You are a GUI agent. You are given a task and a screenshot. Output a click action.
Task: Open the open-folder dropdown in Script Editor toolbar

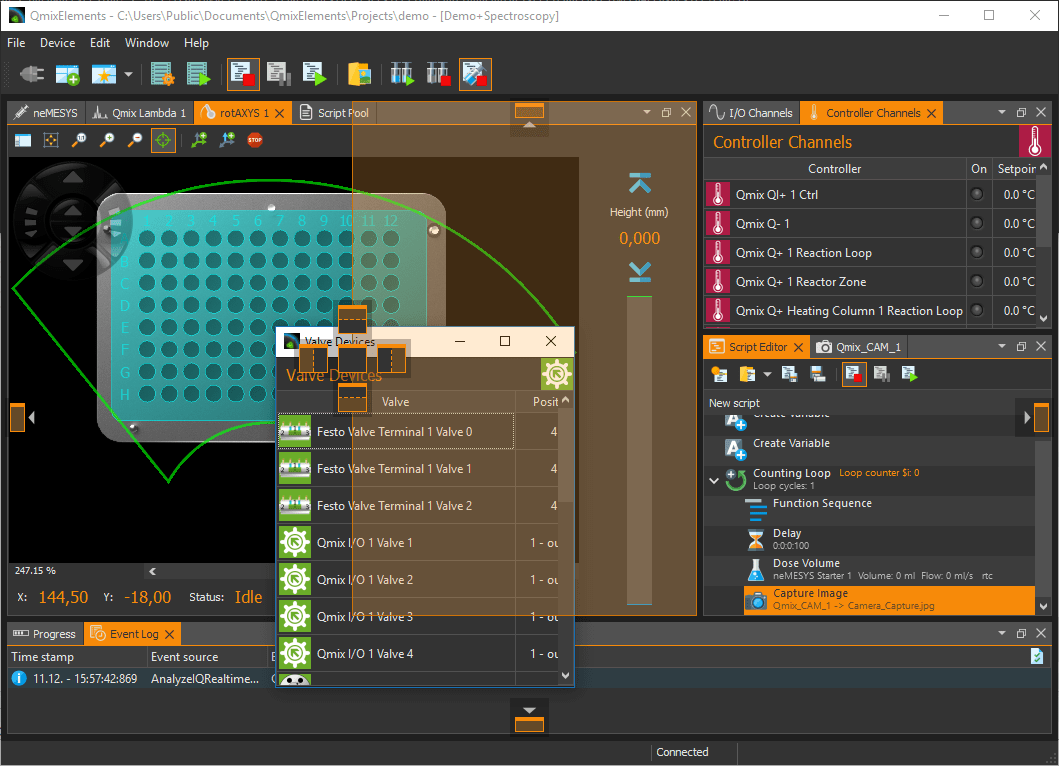point(766,373)
